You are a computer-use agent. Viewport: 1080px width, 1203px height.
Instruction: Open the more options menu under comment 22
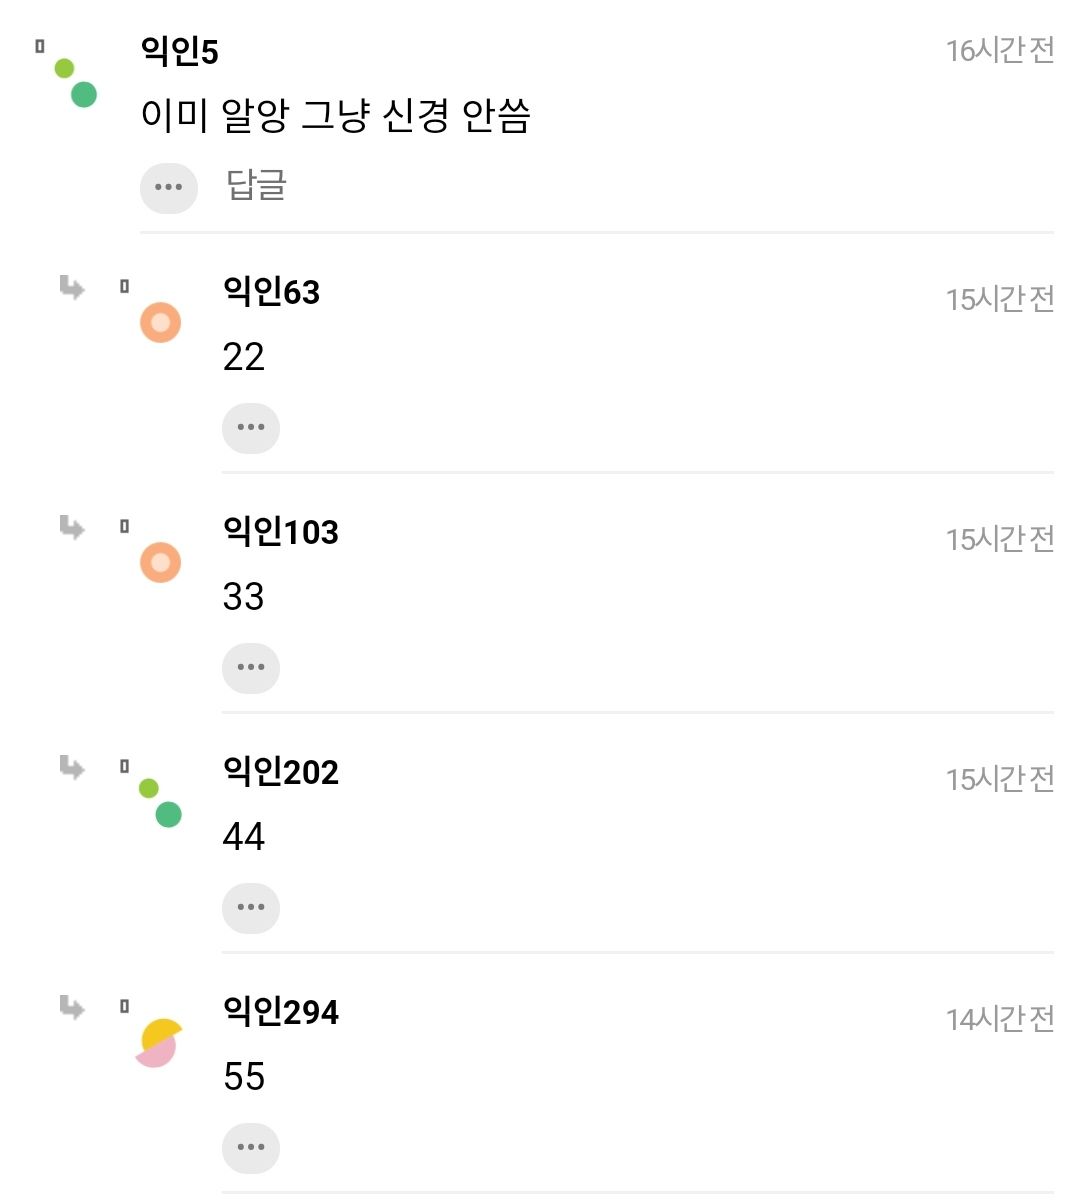(250, 428)
